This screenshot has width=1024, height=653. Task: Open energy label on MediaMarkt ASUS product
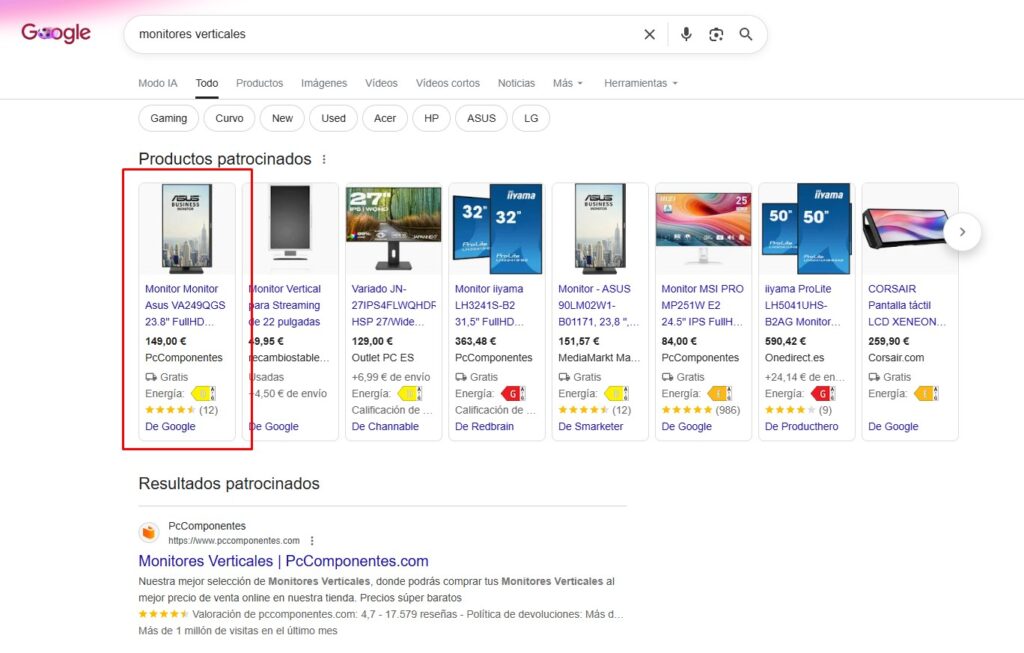point(616,394)
